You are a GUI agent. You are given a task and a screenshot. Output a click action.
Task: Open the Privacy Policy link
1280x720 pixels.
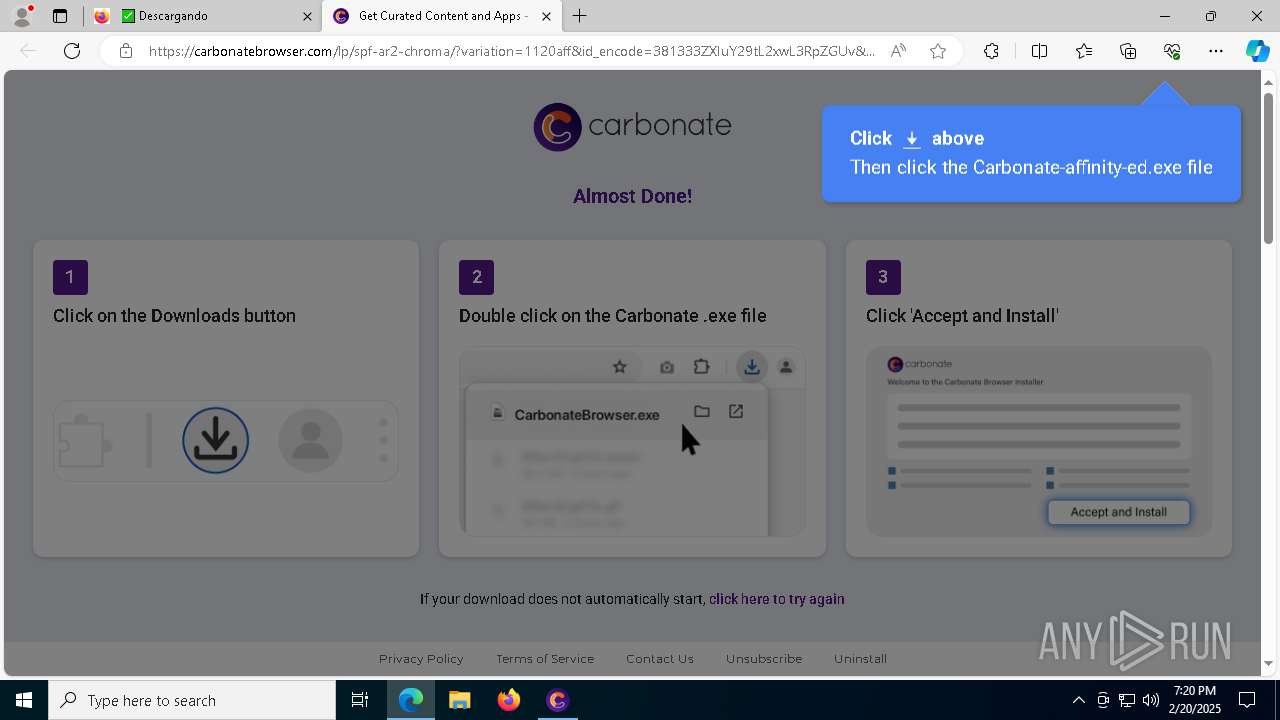421,658
